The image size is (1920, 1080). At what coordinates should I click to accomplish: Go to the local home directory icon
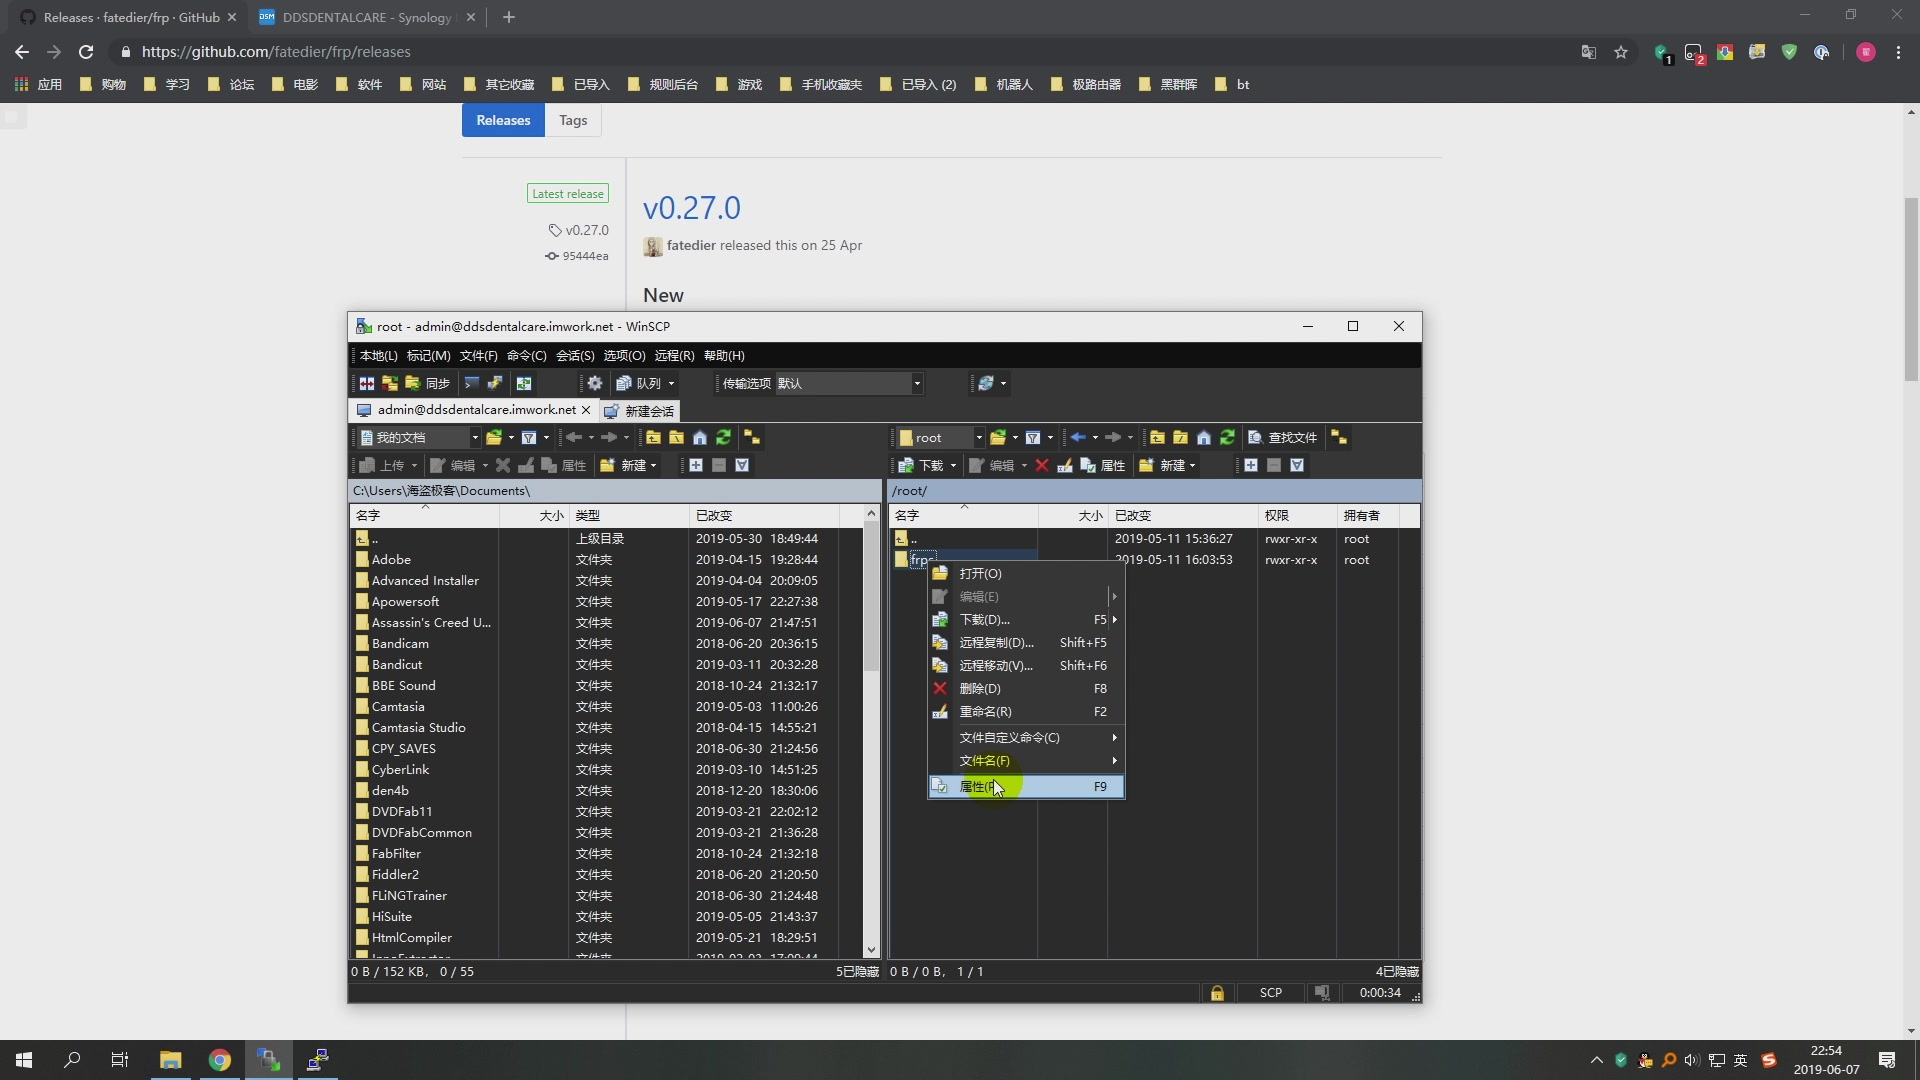pos(700,437)
